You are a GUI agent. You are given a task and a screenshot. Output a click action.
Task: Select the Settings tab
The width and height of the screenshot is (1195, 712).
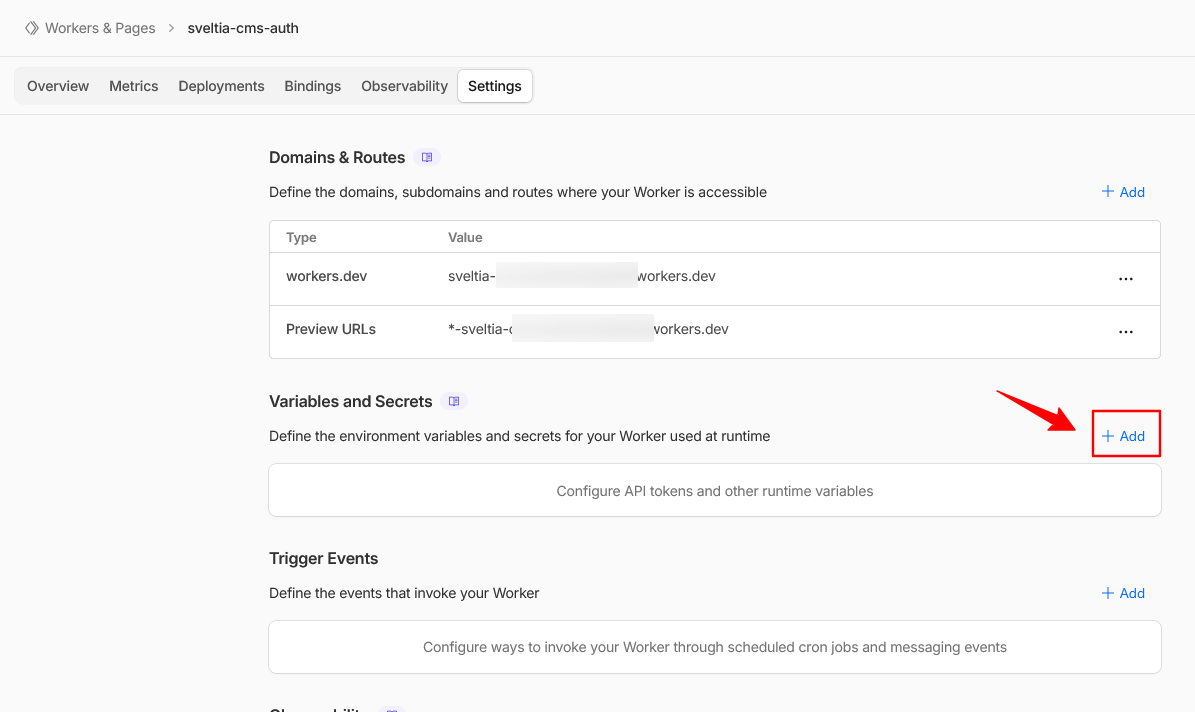495,86
